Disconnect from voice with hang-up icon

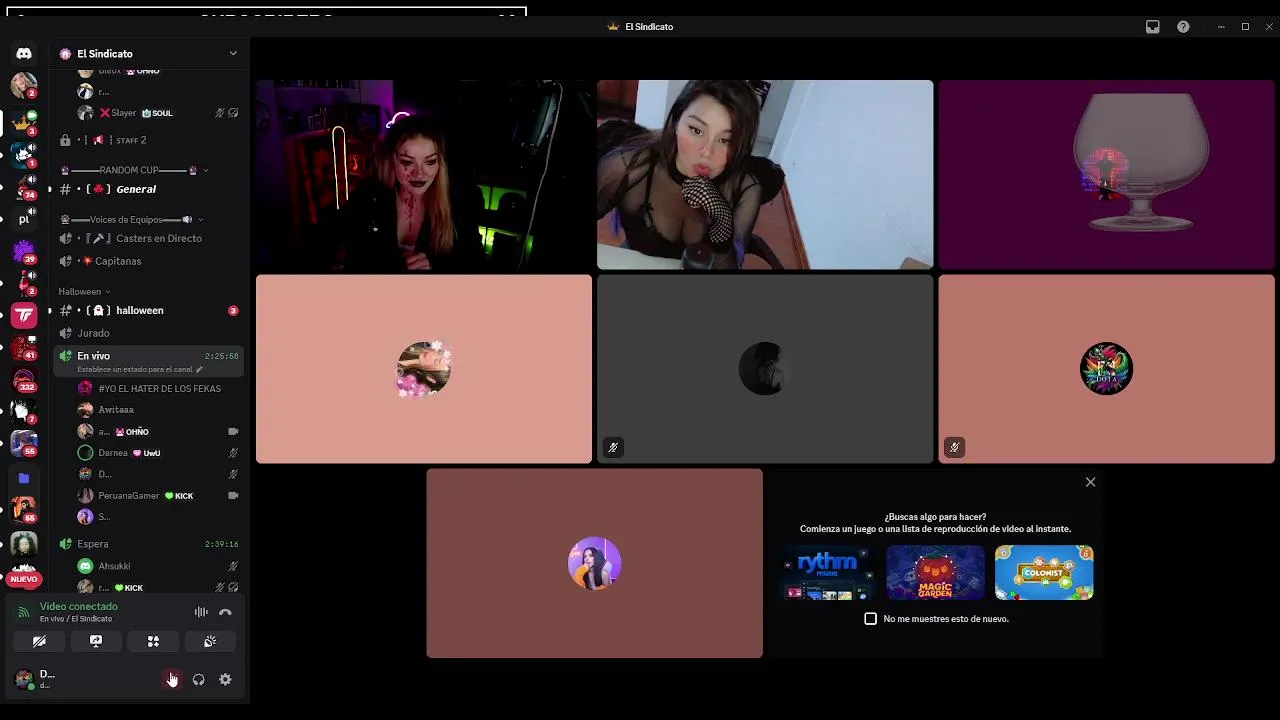[x=225, y=612]
